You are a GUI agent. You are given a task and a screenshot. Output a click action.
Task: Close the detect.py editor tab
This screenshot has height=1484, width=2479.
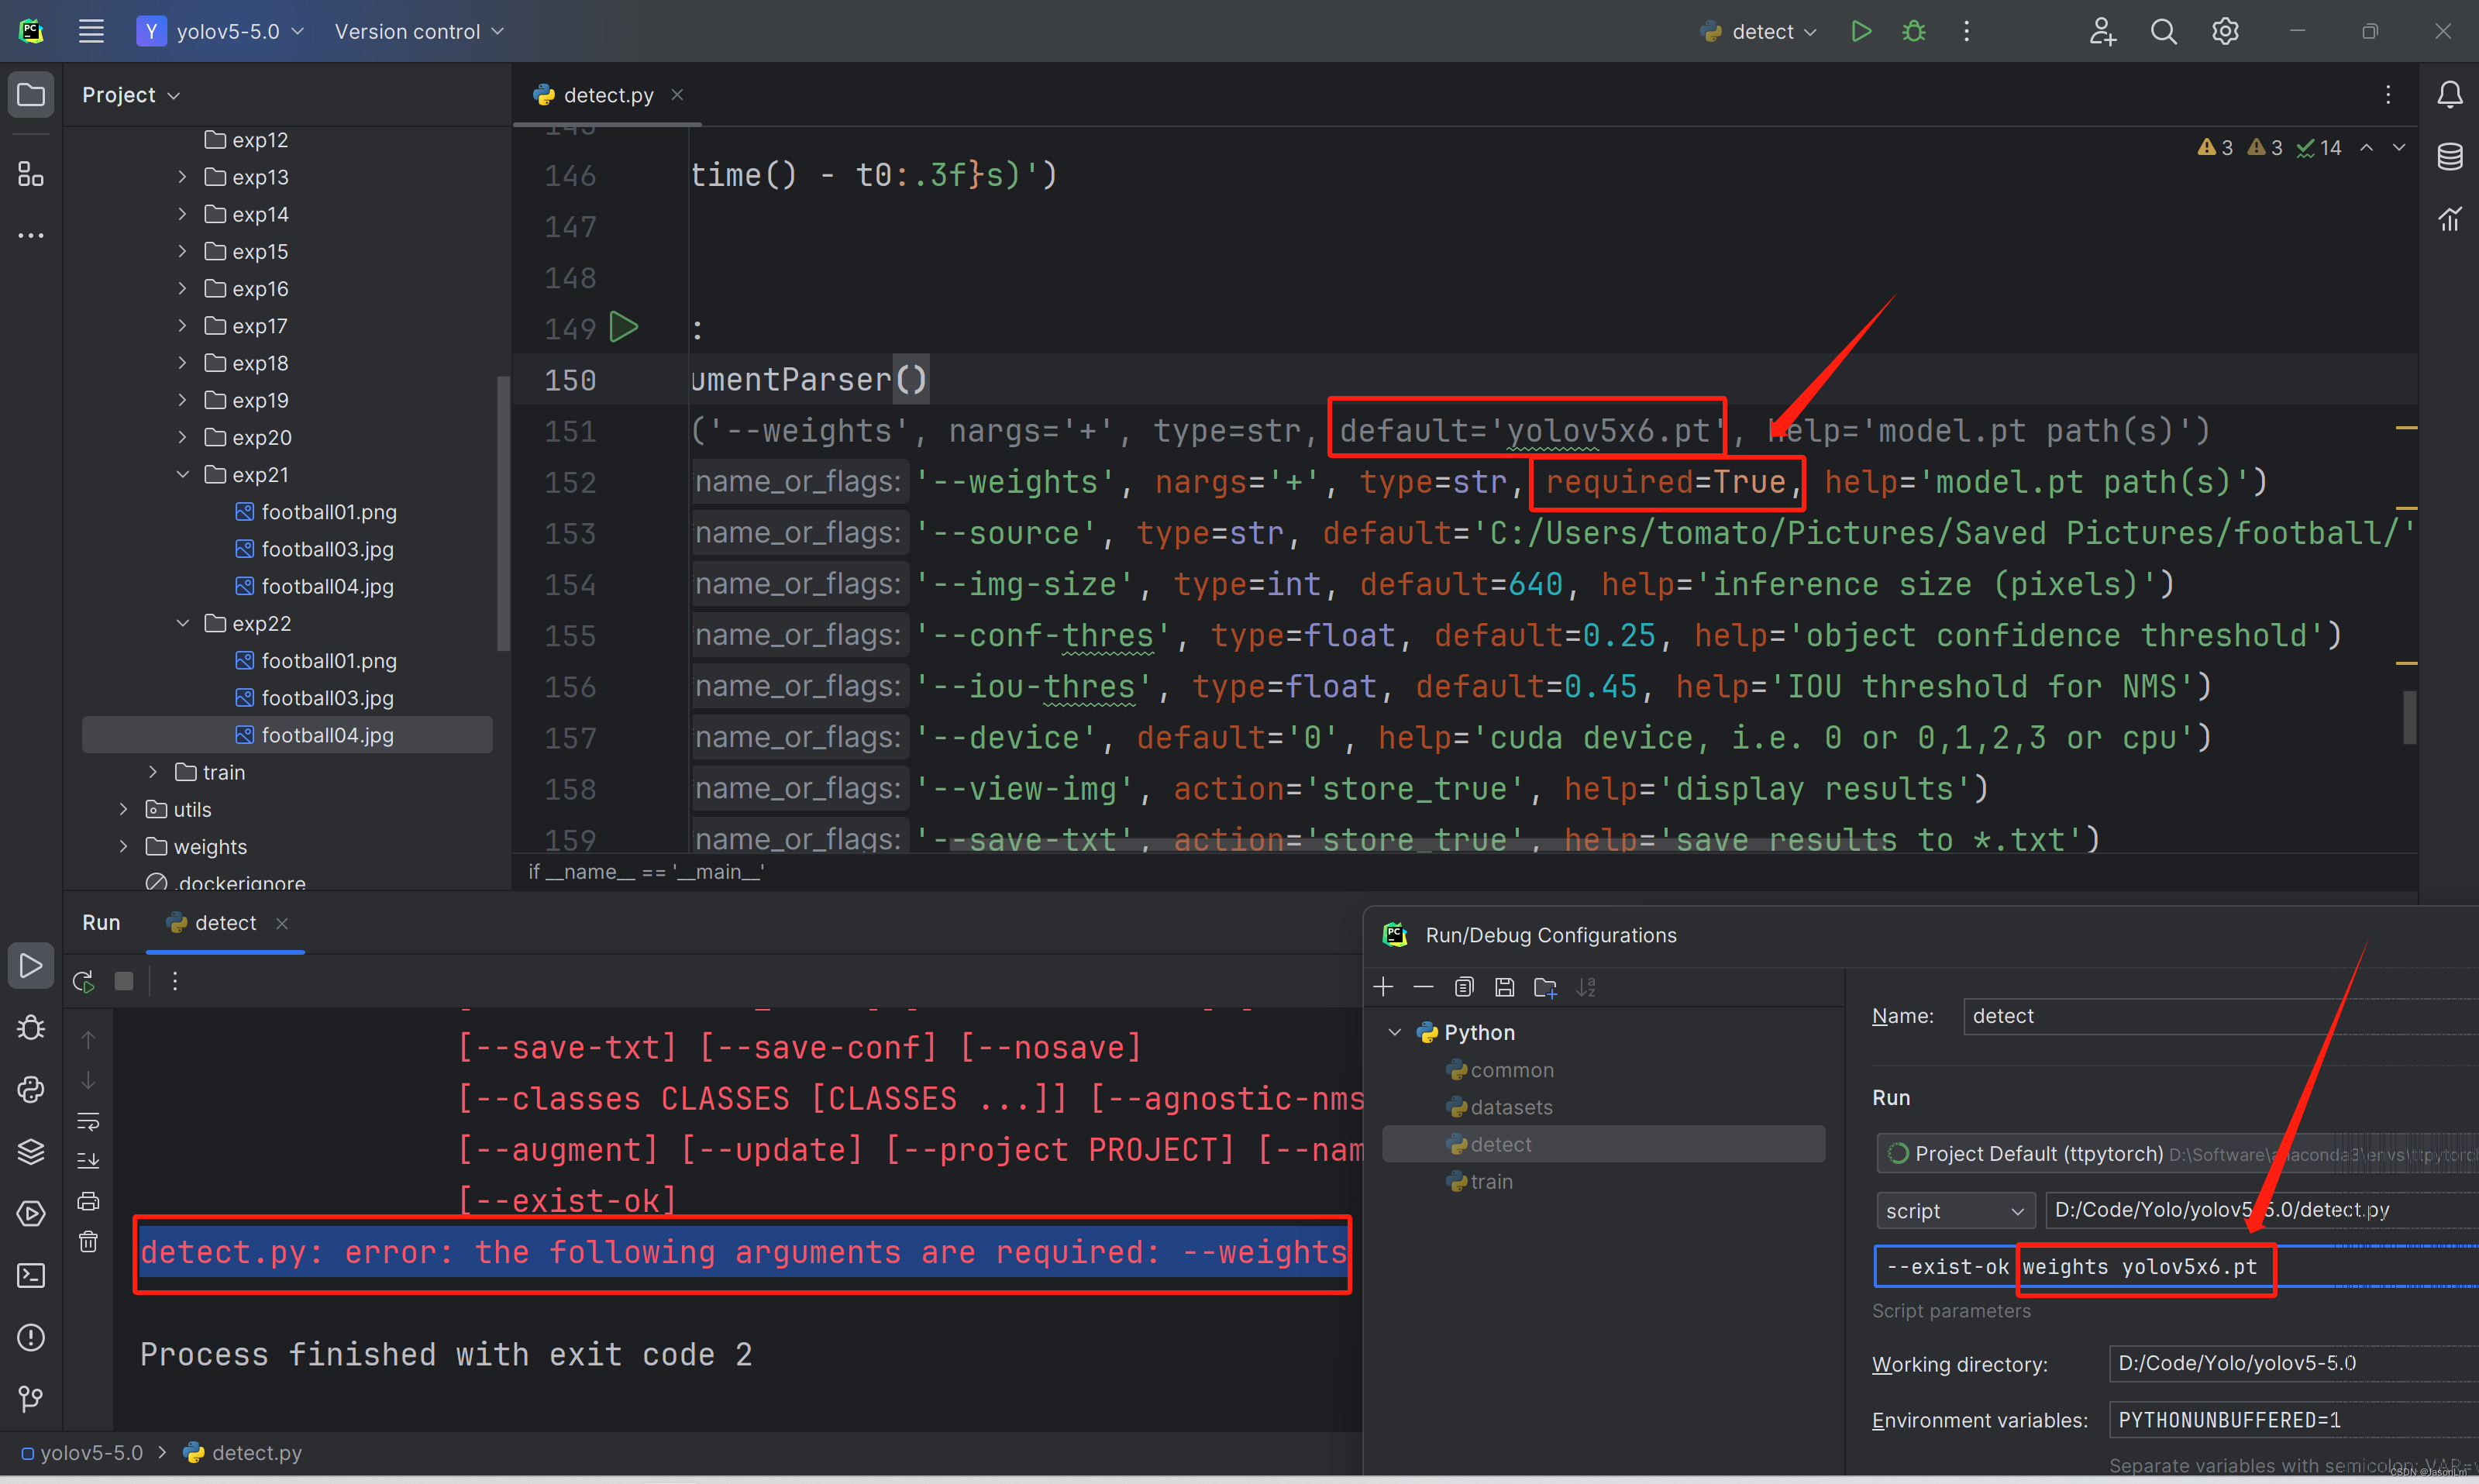point(677,95)
